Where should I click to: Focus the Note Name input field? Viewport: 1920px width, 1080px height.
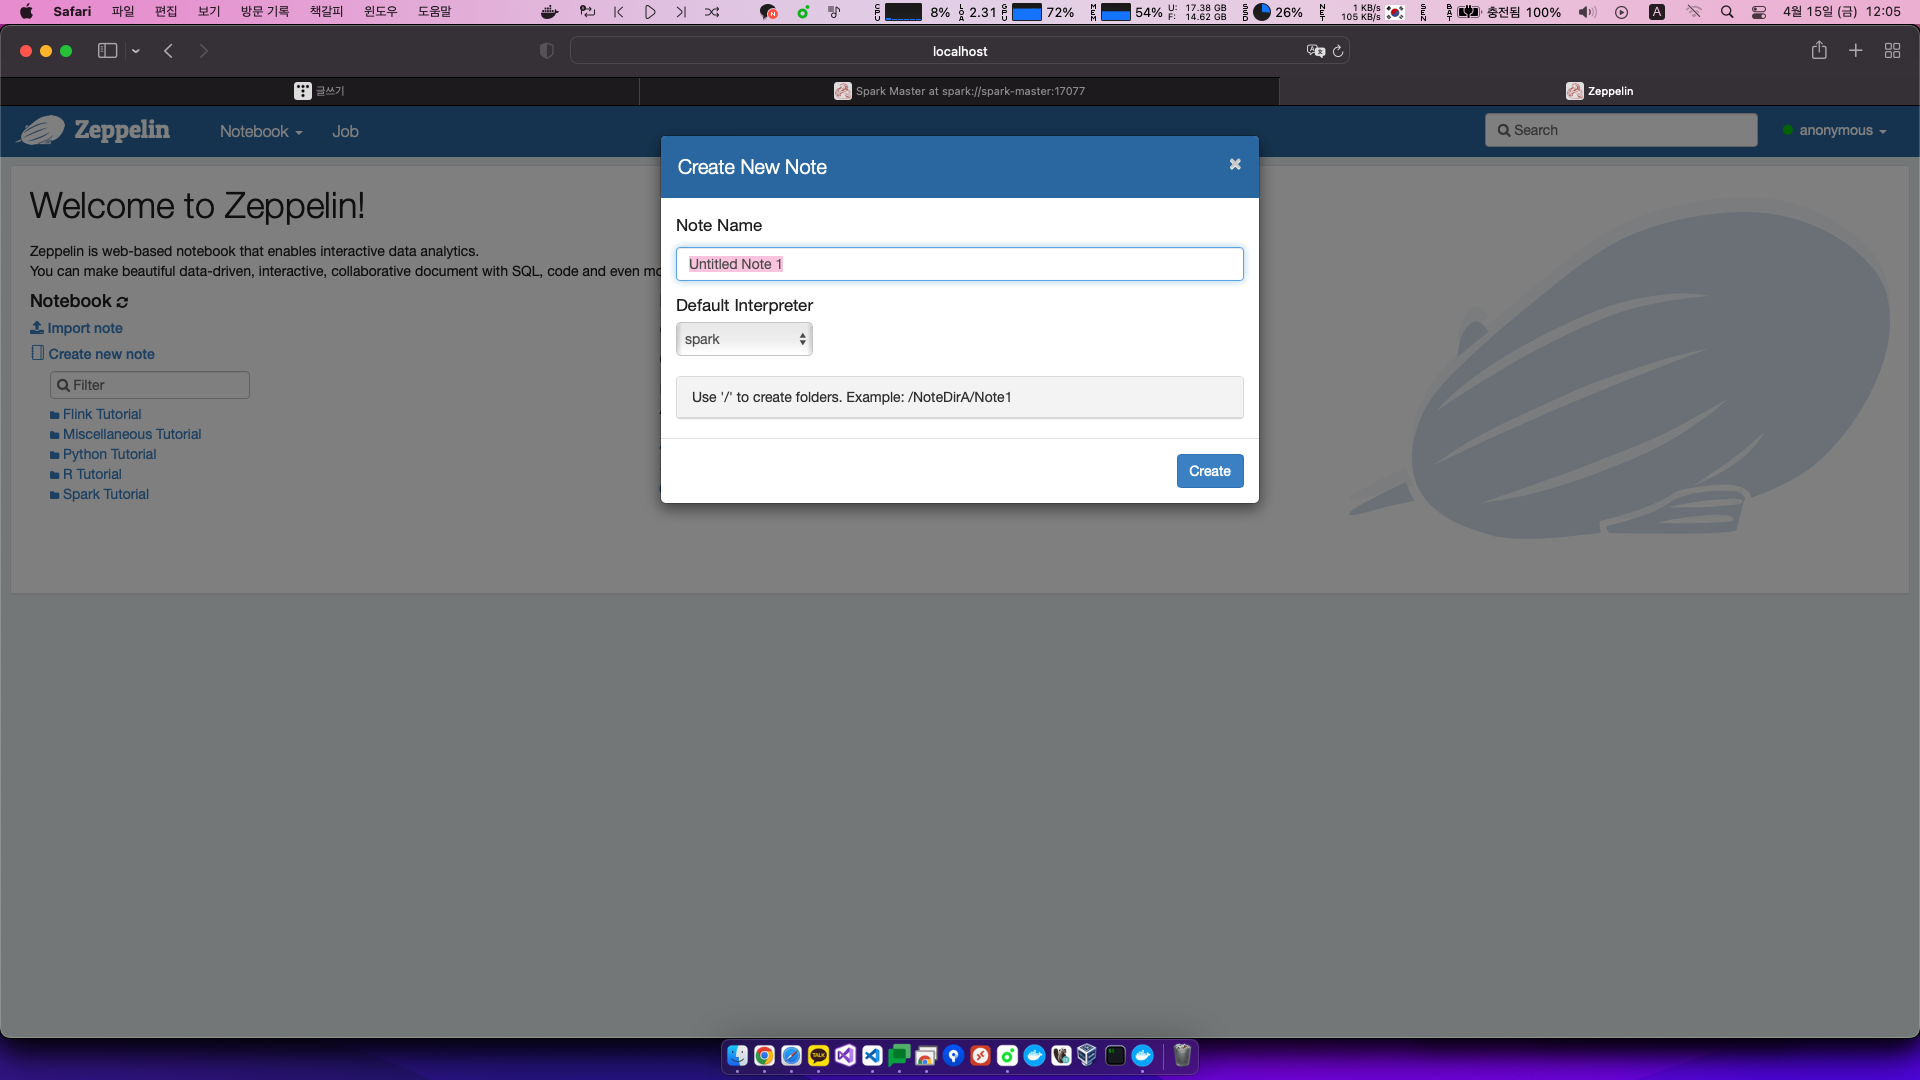(960, 264)
